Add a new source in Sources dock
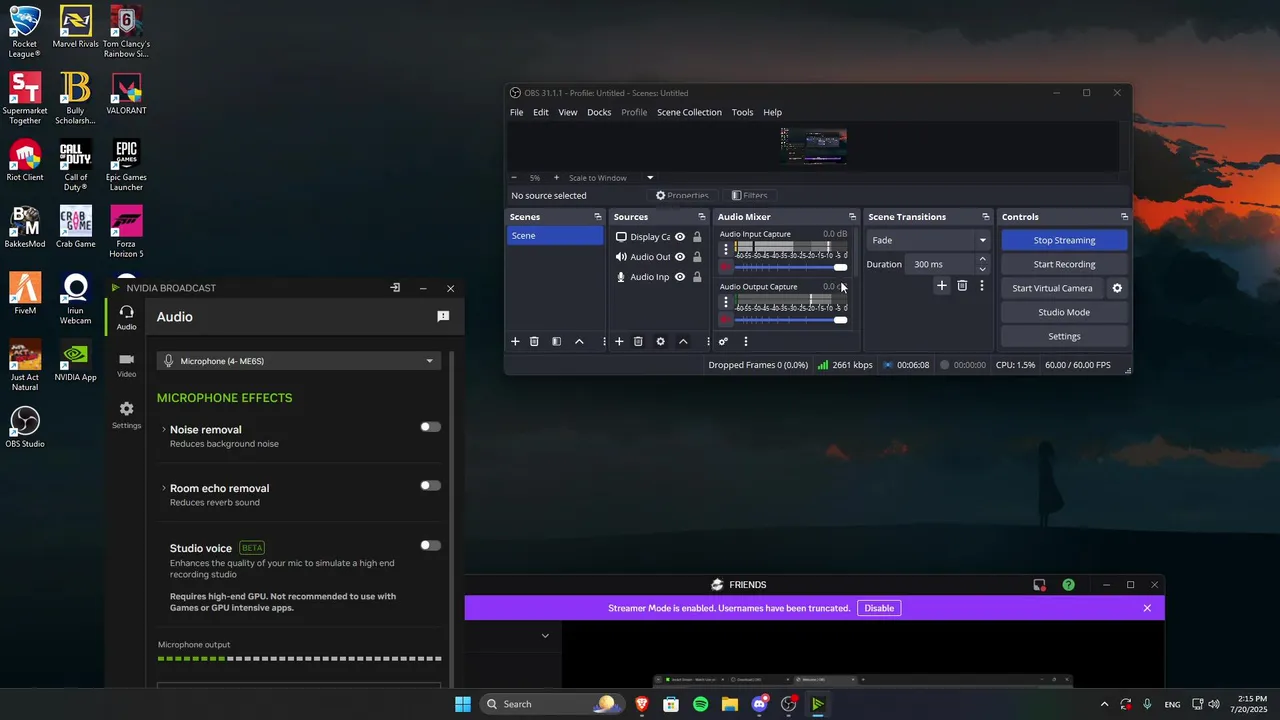 pyautogui.click(x=619, y=342)
